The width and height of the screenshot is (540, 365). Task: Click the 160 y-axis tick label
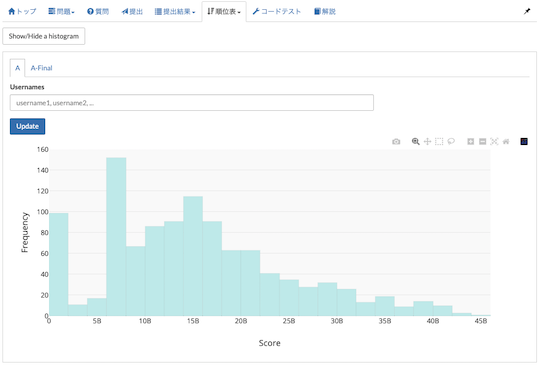pos(43,149)
